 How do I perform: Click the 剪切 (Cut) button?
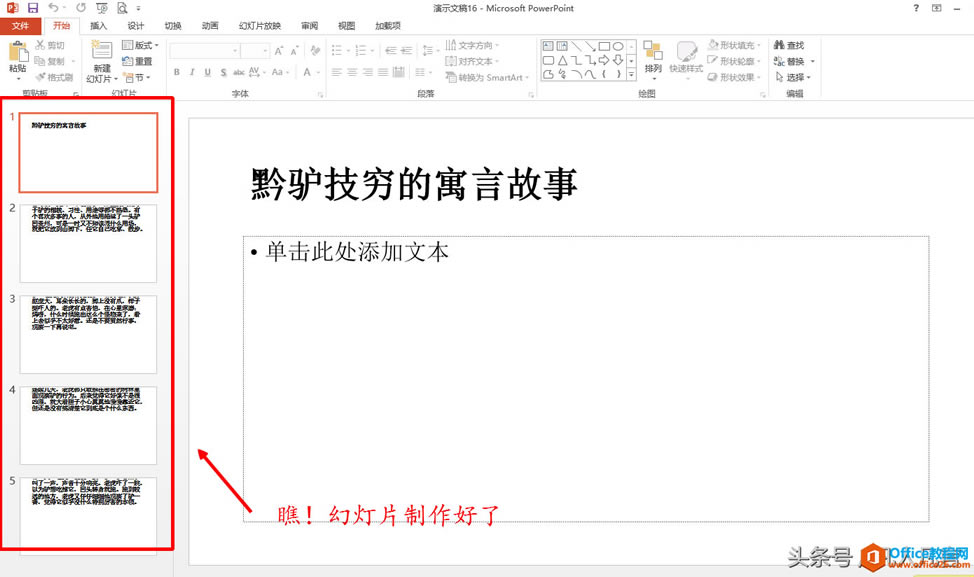click(x=50, y=45)
